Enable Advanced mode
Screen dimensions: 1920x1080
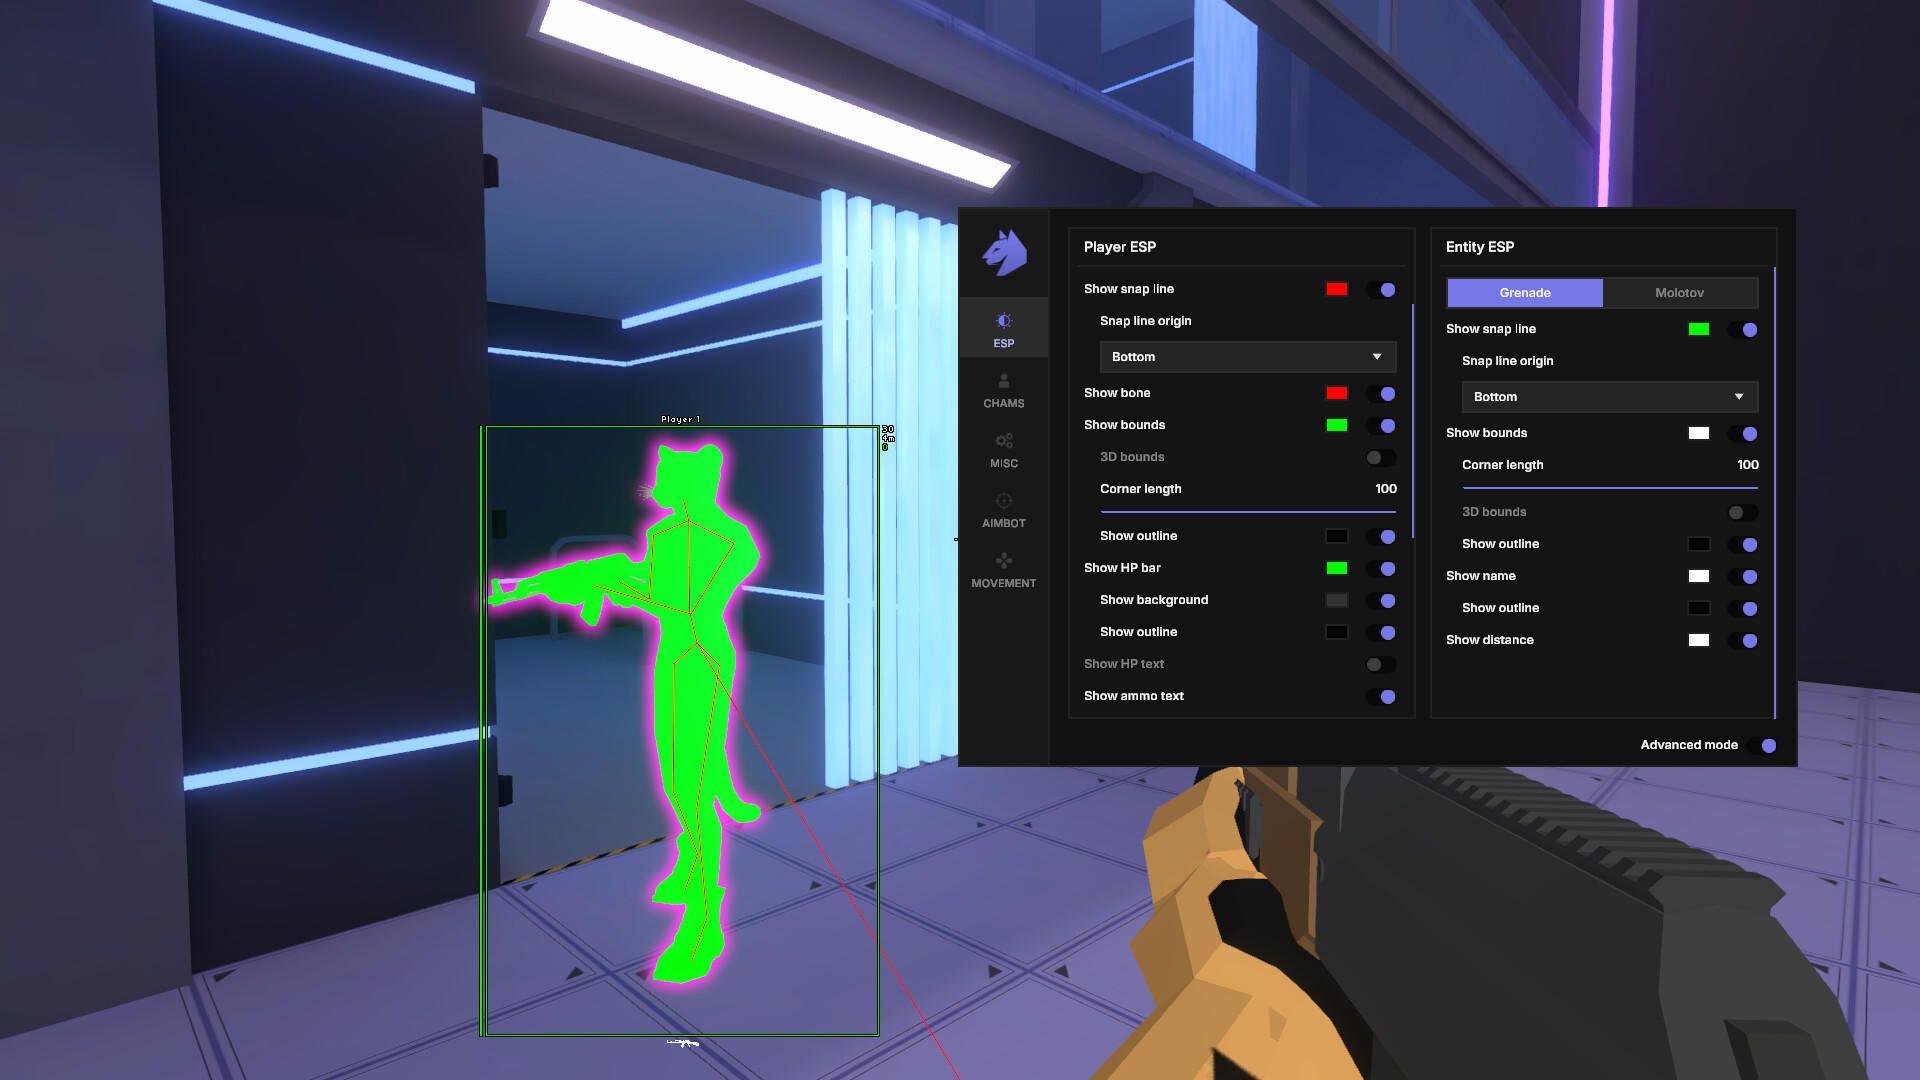(x=1768, y=745)
